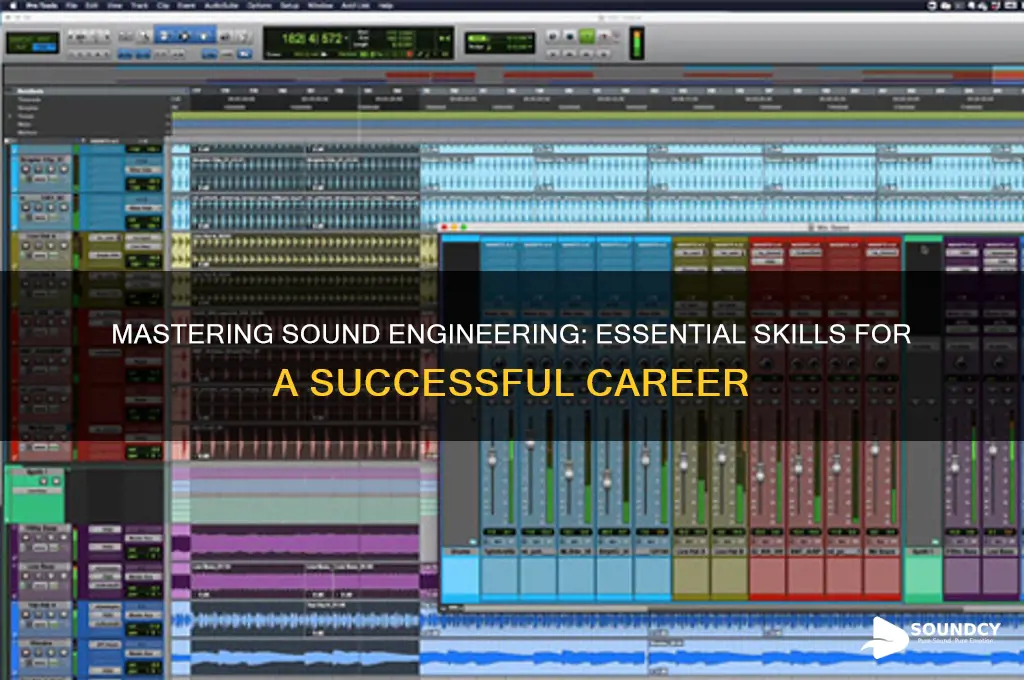Click the first olive mixer channel fader
Image resolution: width=1024 pixels, height=680 pixels.
[x=684, y=464]
